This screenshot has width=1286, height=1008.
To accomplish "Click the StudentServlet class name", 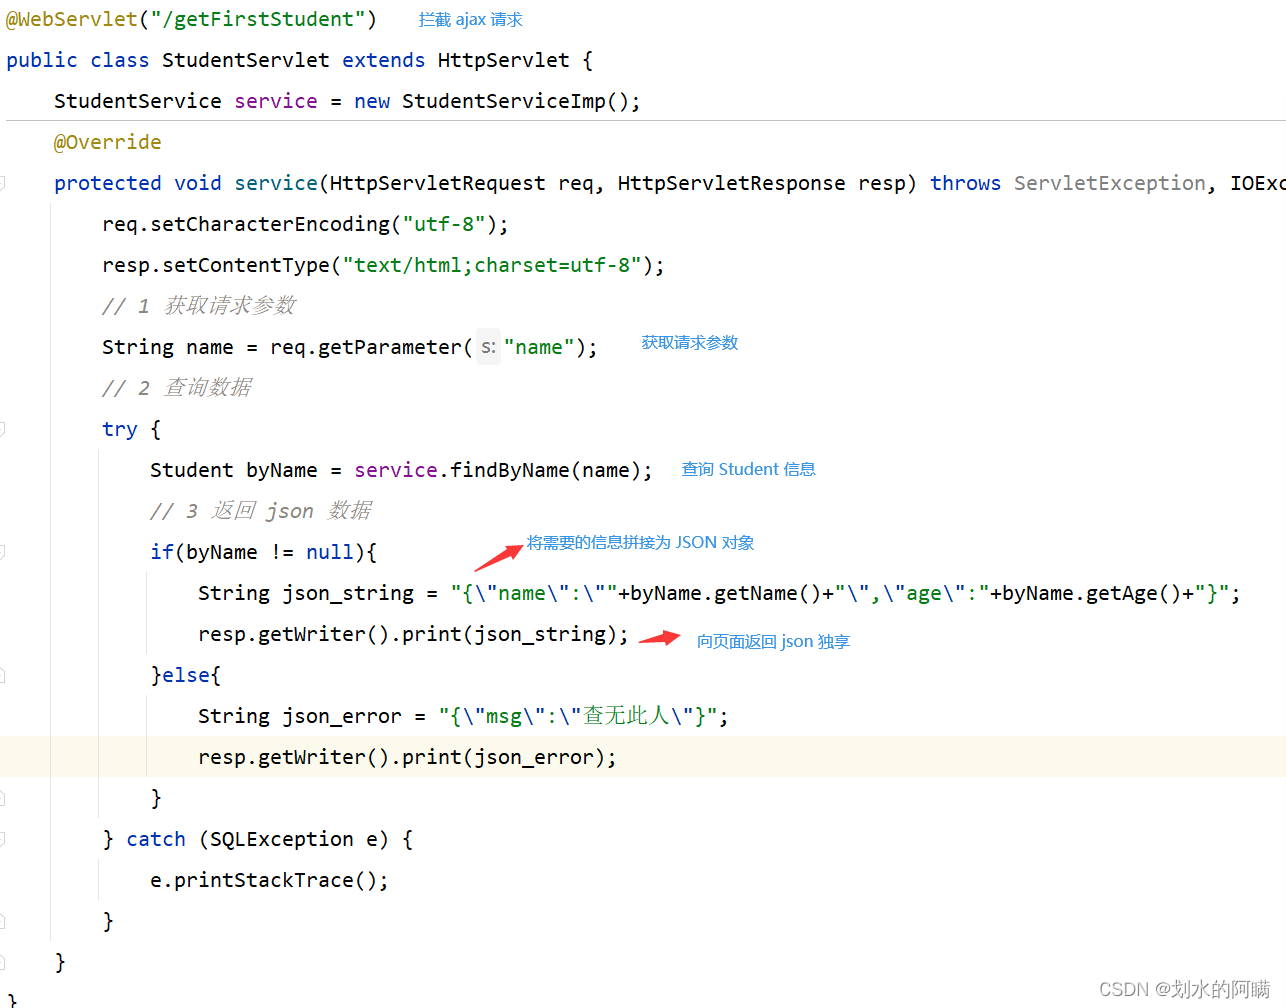I will [246, 60].
